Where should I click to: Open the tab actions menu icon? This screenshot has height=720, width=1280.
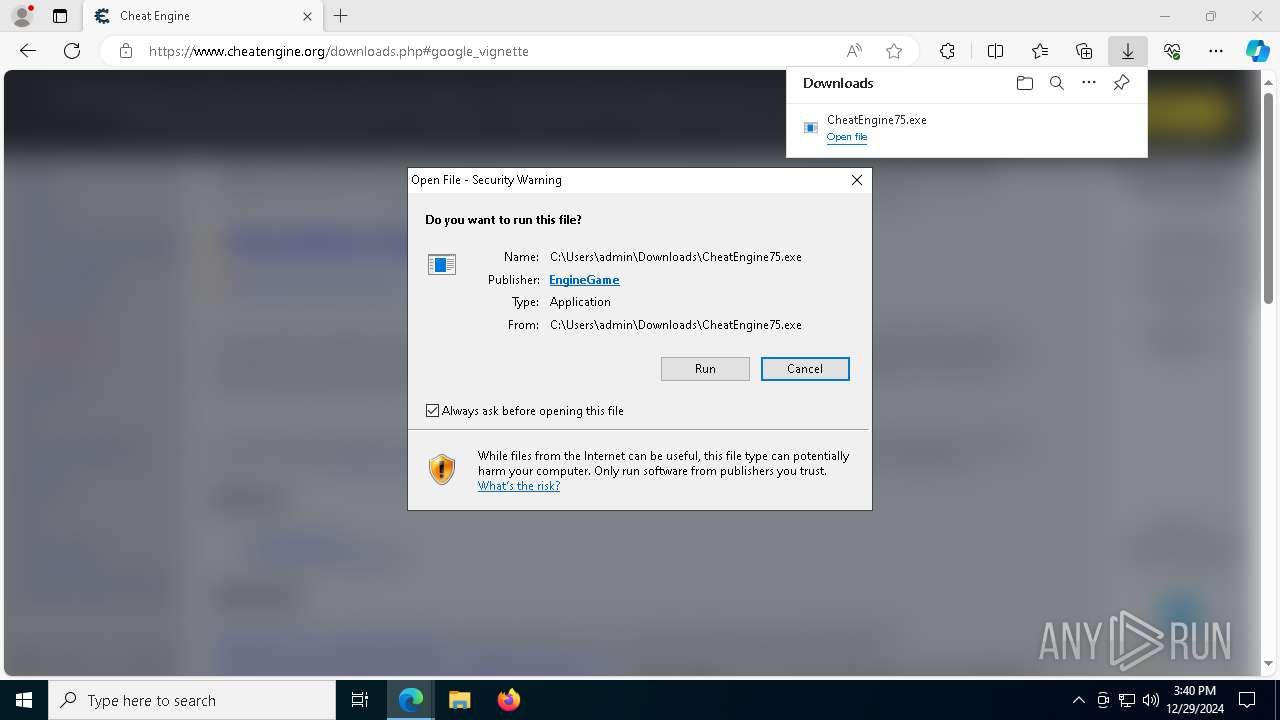[x=60, y=16]
